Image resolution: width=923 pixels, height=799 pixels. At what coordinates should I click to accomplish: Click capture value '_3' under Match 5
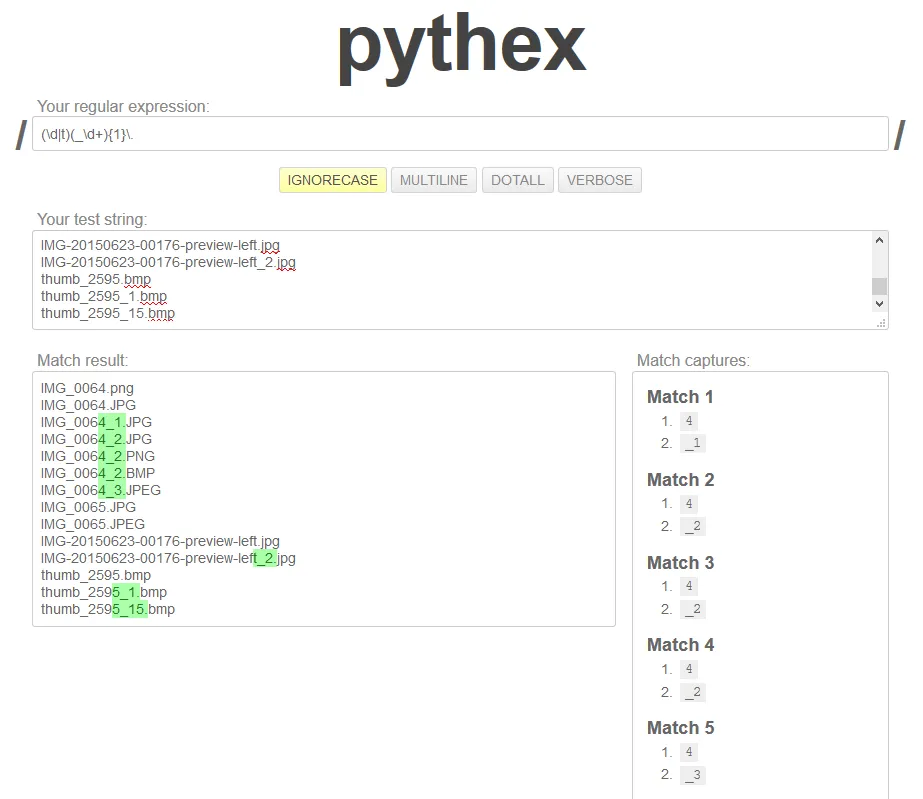[693, 775]
